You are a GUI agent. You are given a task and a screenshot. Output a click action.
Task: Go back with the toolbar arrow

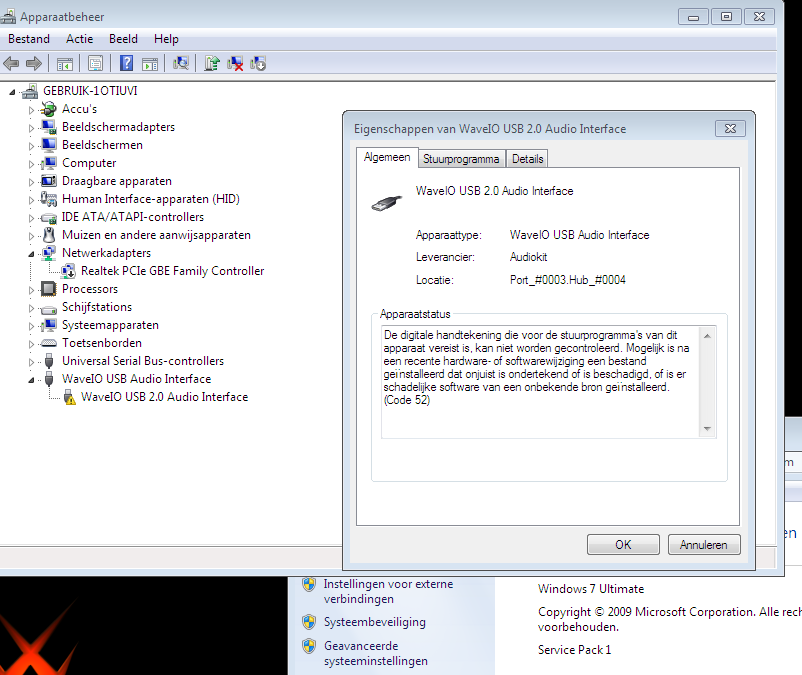coord(11,64)
